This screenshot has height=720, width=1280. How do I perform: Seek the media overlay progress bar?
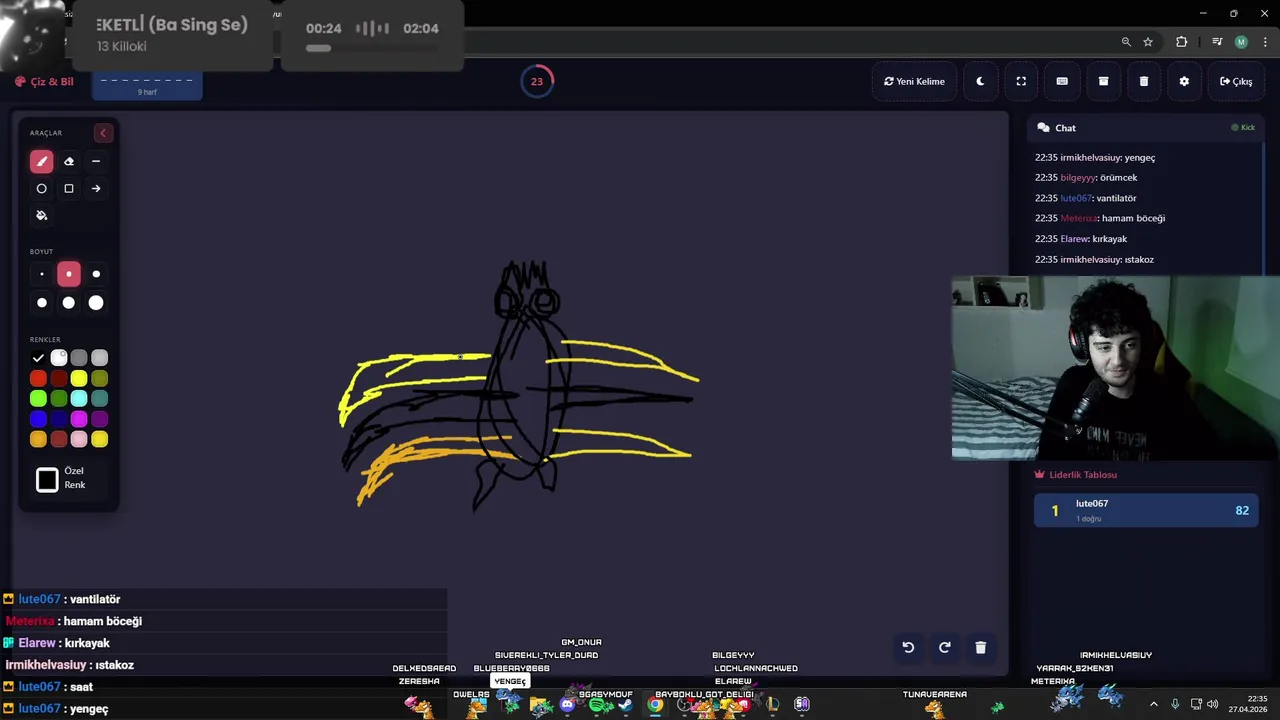tap(372, 48)
